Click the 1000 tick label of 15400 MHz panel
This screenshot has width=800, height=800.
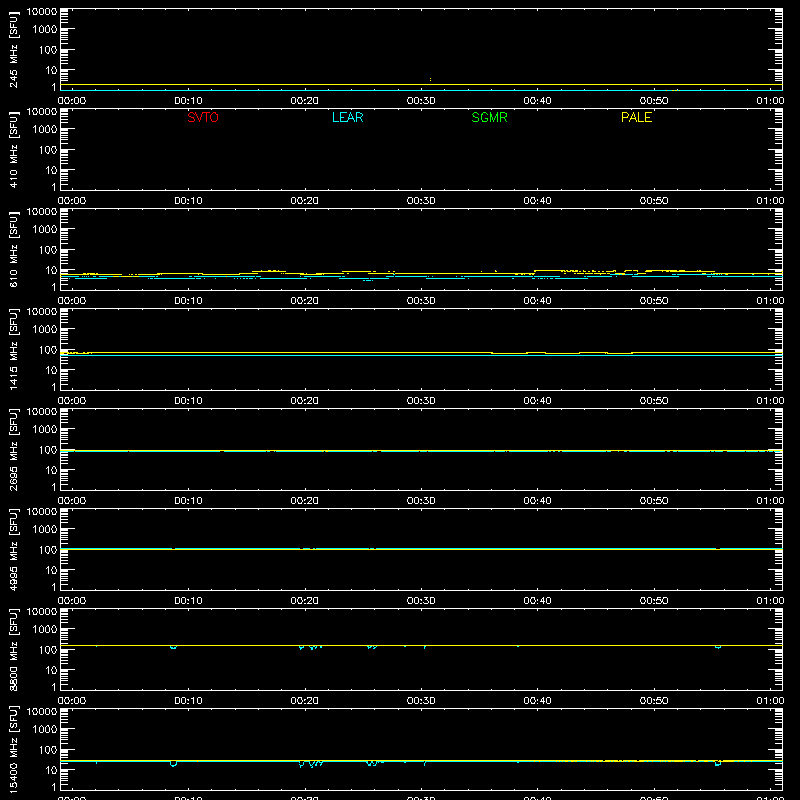click(x=45, y=729)
